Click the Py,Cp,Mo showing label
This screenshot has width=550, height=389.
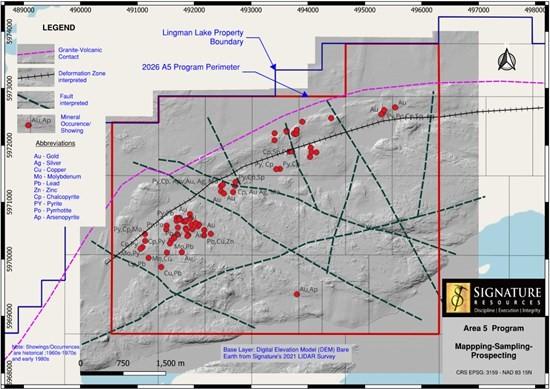point(128,229)
